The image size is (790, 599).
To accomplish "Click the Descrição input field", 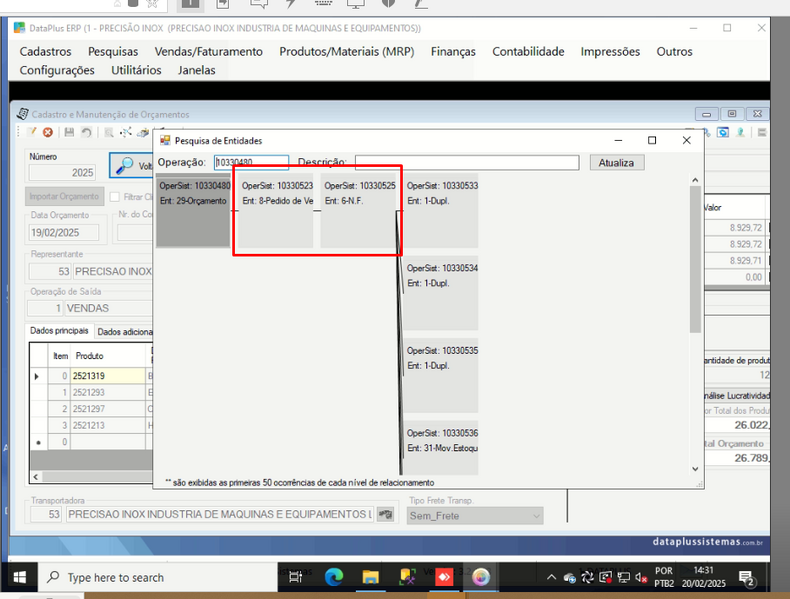I will [x=467, y=162].
